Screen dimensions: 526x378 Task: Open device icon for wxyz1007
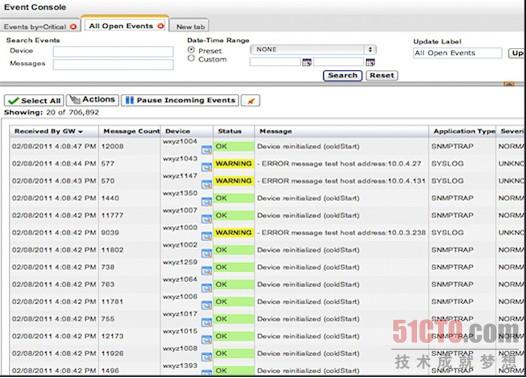[x=206, y=219]
